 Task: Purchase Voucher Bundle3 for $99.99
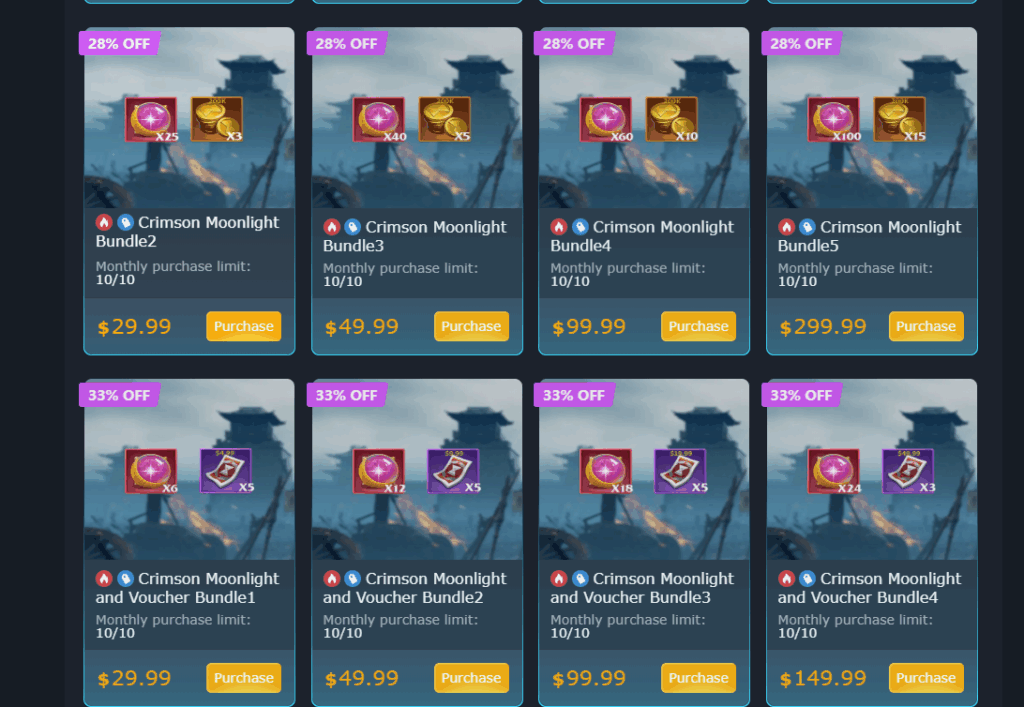(x=698, y=678)
